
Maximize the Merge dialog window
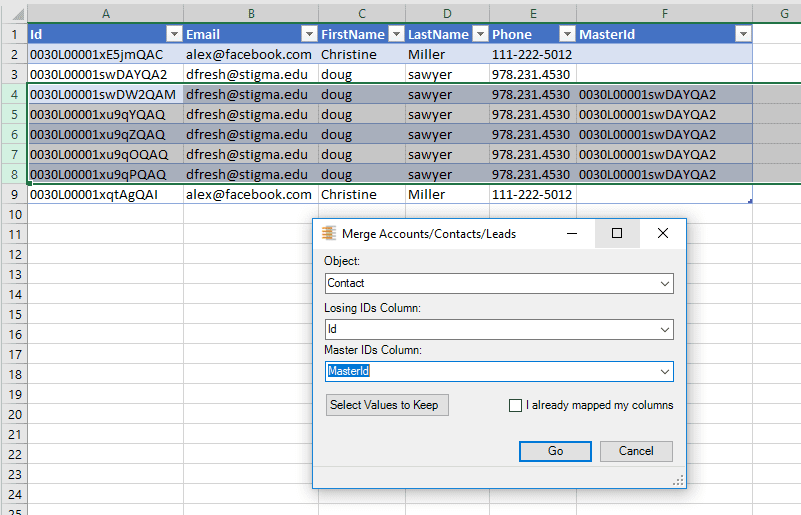(x=617, y=233)
